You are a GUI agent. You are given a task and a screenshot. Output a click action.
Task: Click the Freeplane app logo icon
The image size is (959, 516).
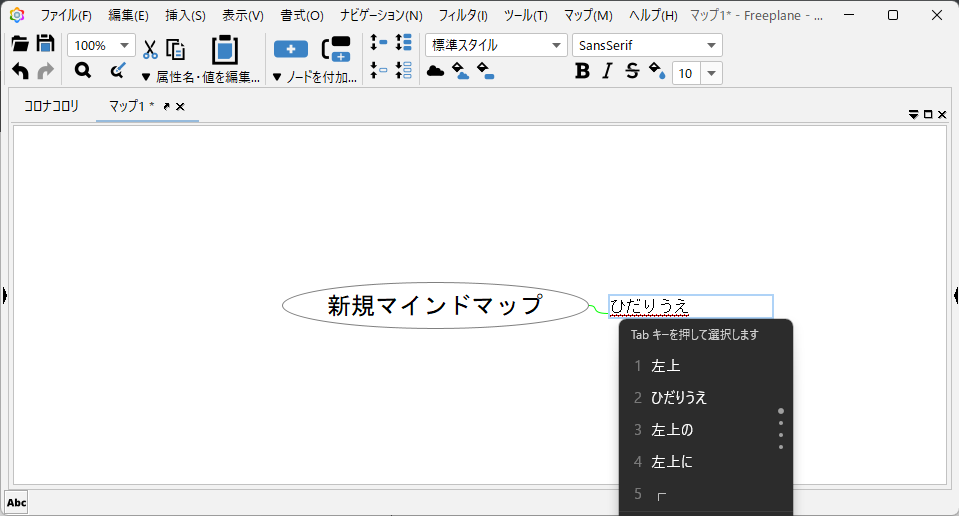pos(17,15)
